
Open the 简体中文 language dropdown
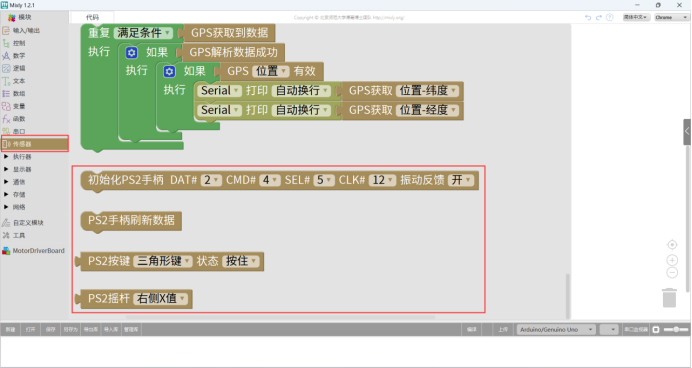[636, 17]
